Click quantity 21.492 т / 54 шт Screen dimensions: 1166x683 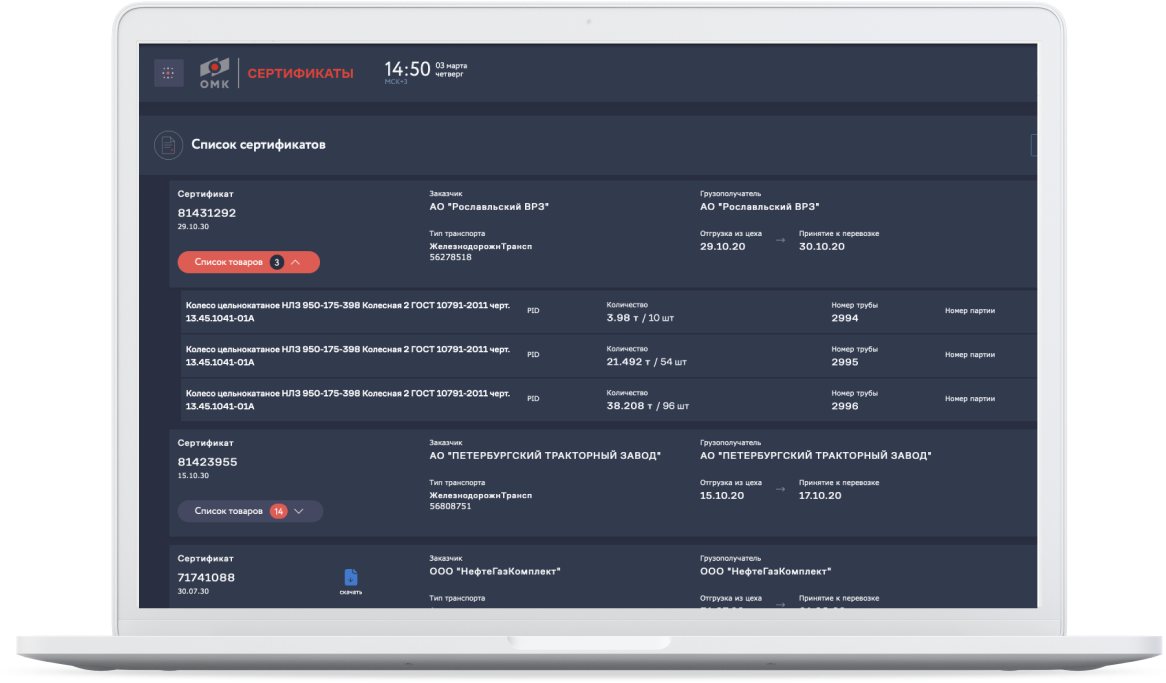click(x=646, y=362)
